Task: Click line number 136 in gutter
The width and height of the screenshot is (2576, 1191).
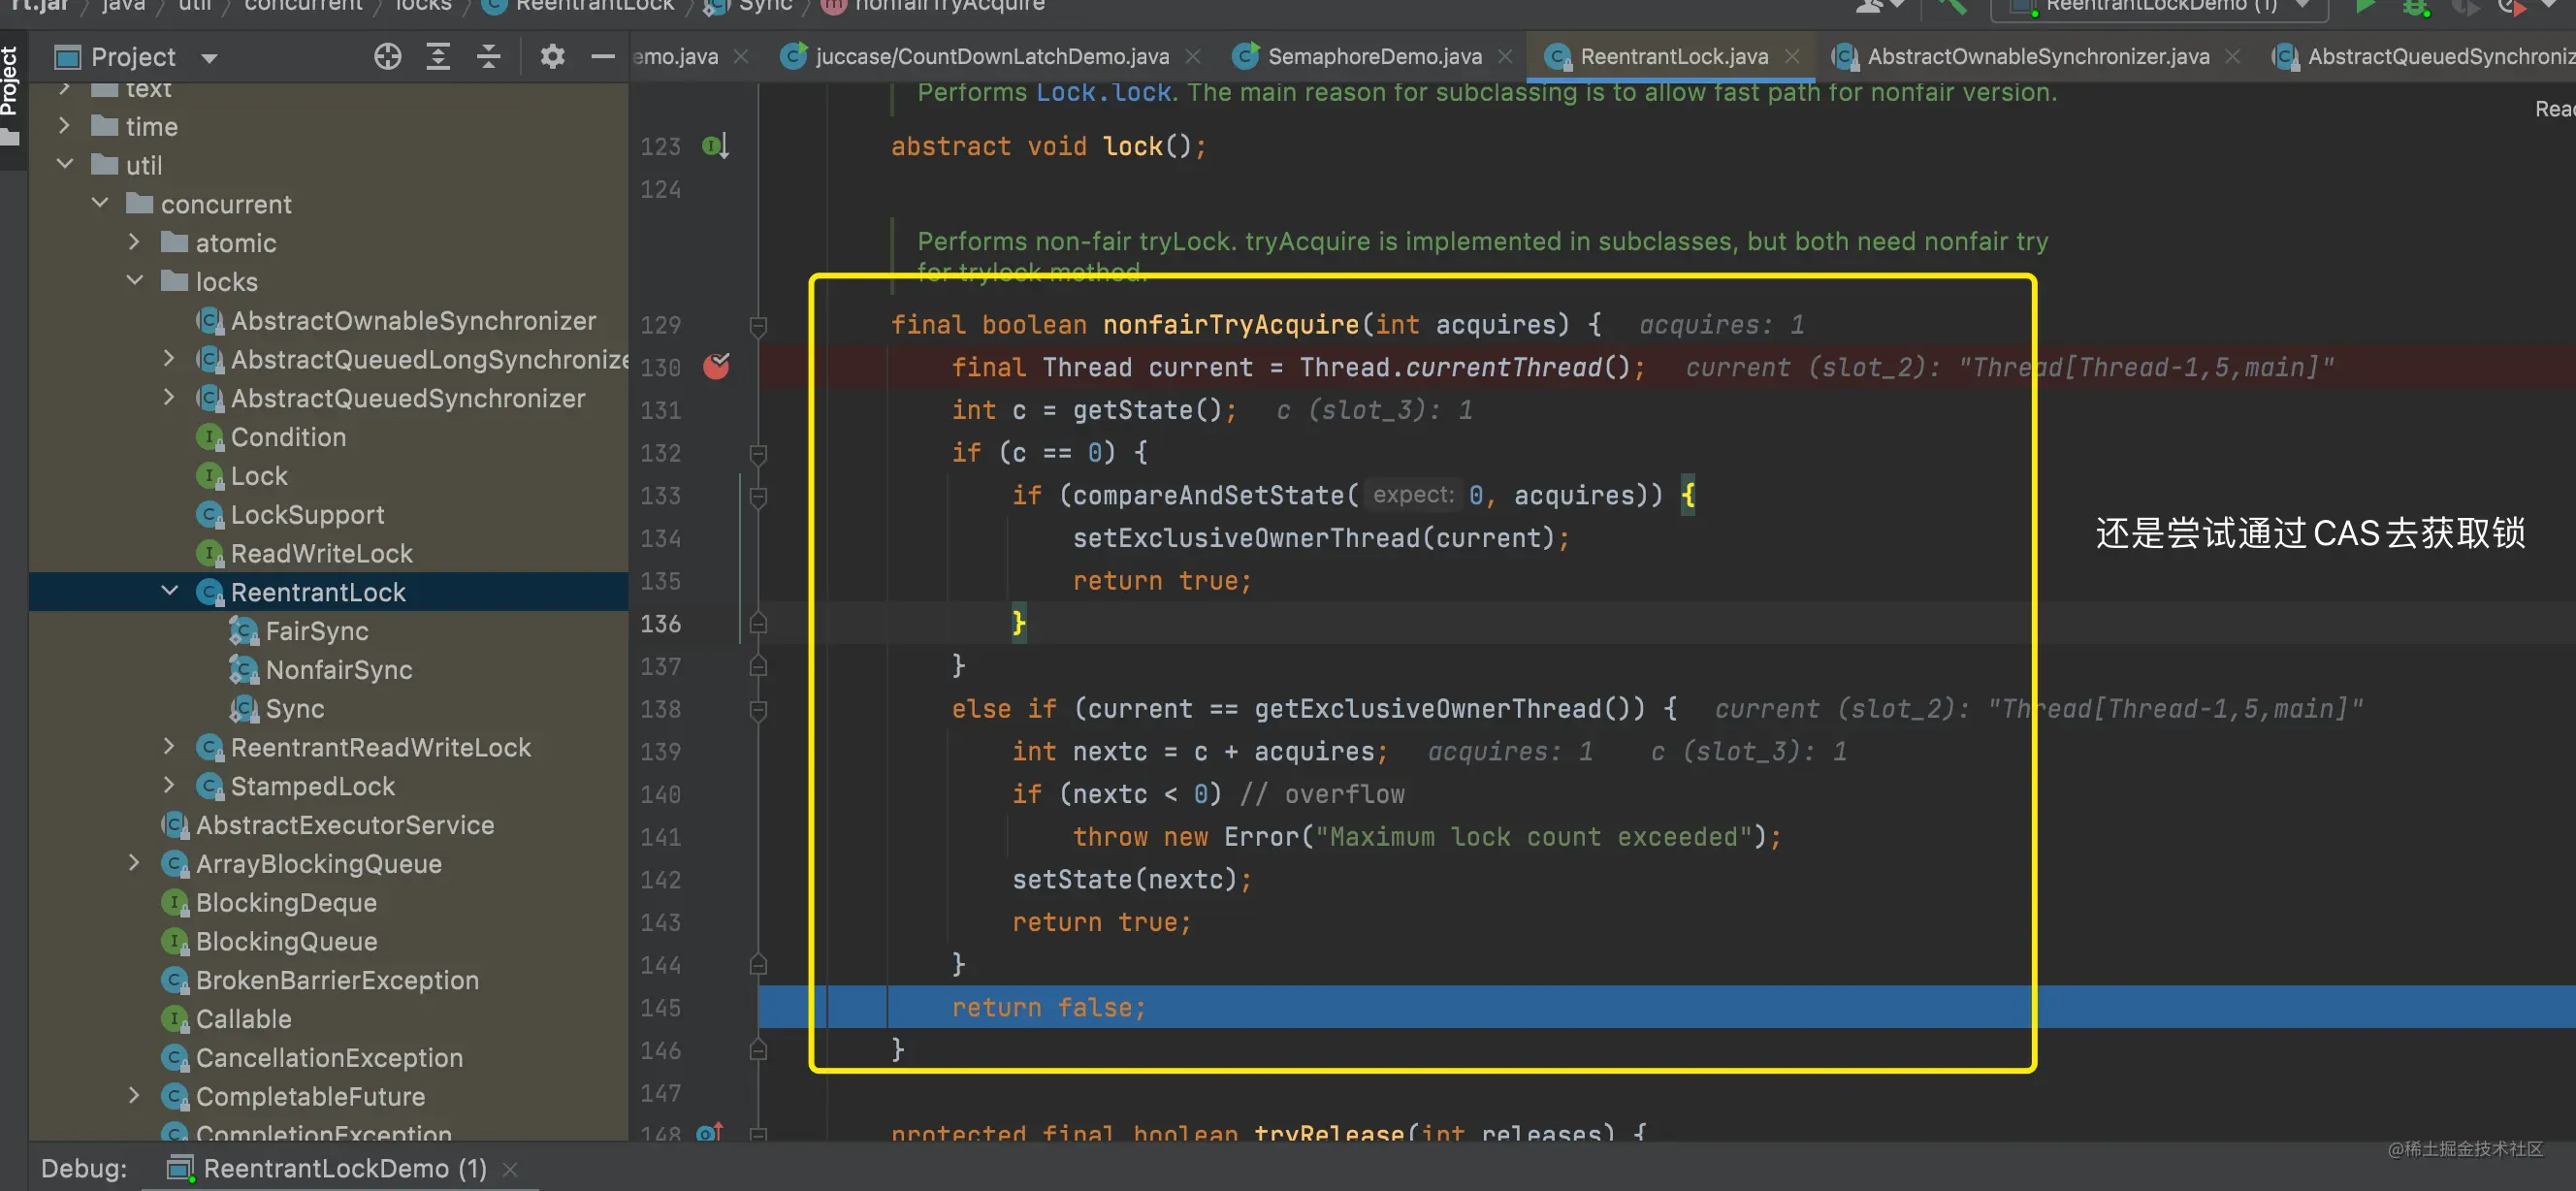Action: click(x=660, y=624)
